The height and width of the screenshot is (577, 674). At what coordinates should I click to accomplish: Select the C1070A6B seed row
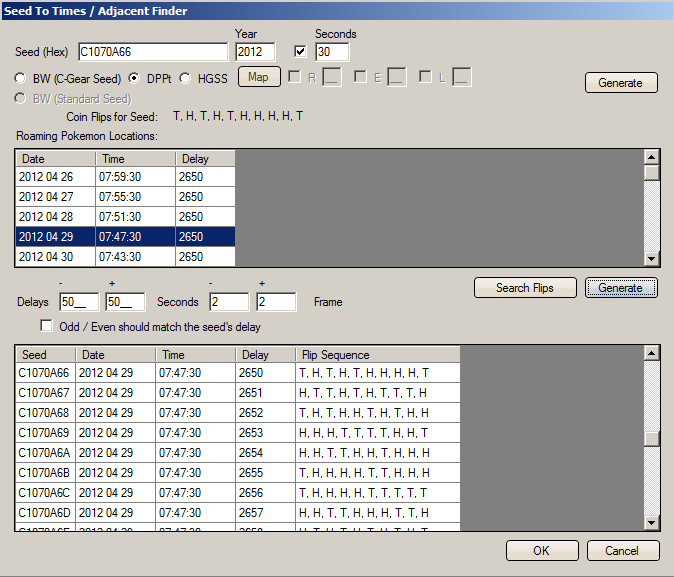click(238, 473)
